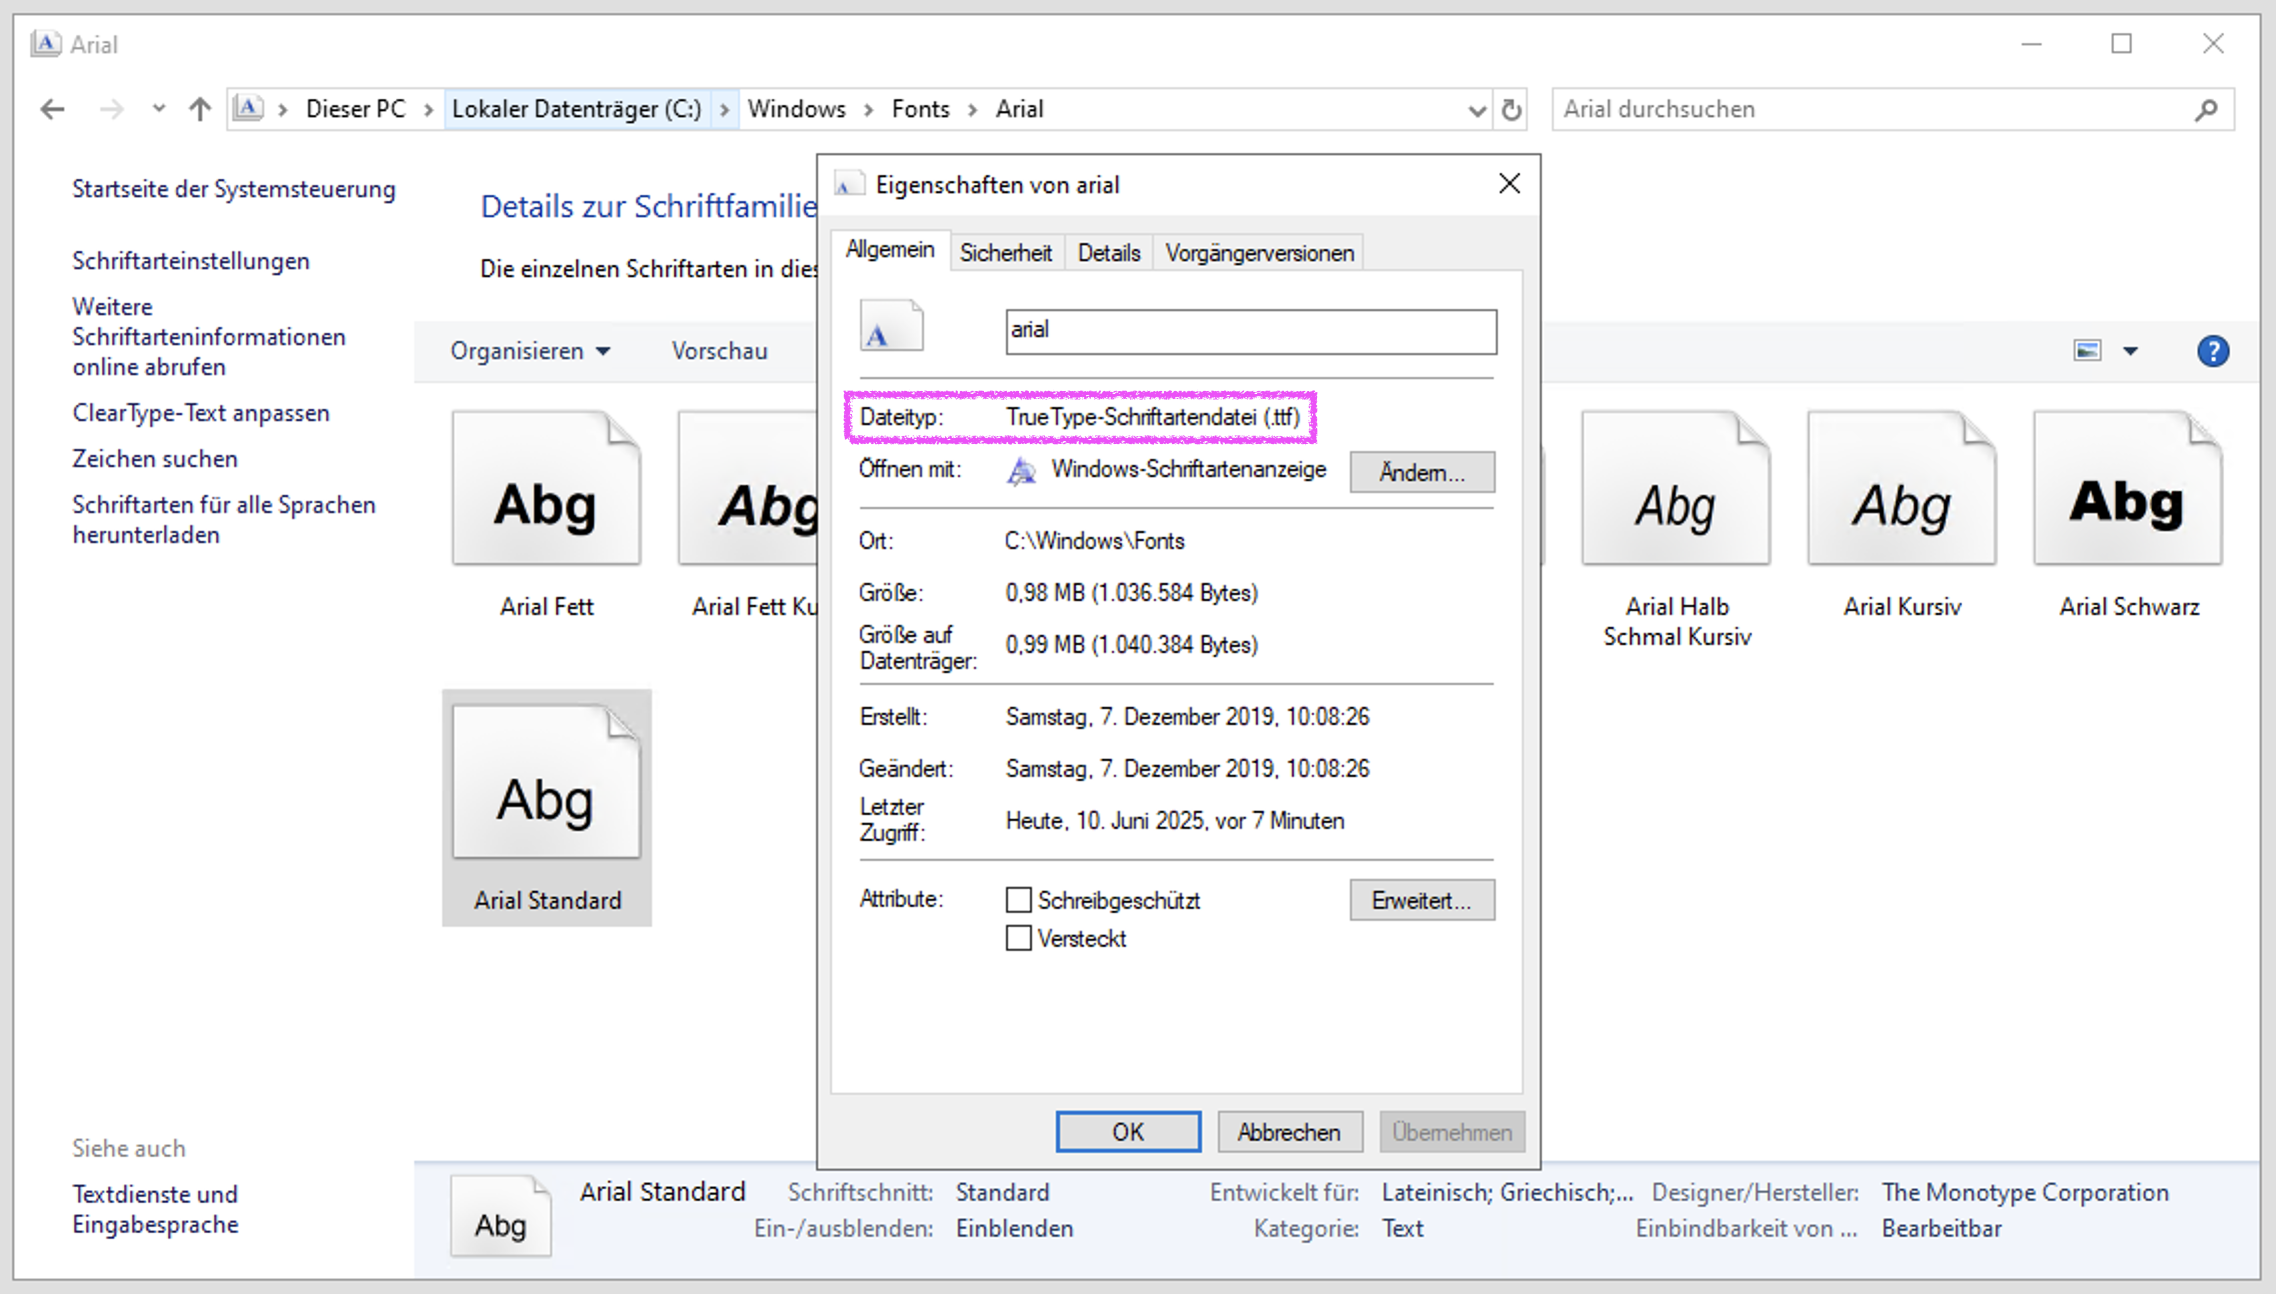Expand the chevron after Windows breadcrumb
Screen dimensions: 2276x1294
868,109
